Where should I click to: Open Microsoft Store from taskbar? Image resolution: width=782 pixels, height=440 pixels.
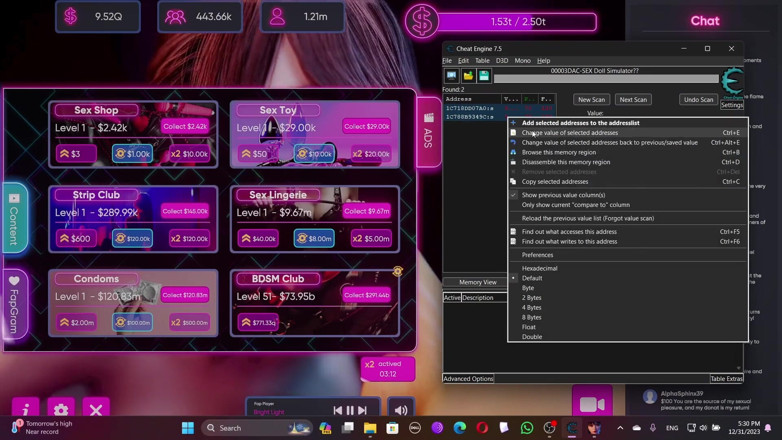click(x=392, y=428)
